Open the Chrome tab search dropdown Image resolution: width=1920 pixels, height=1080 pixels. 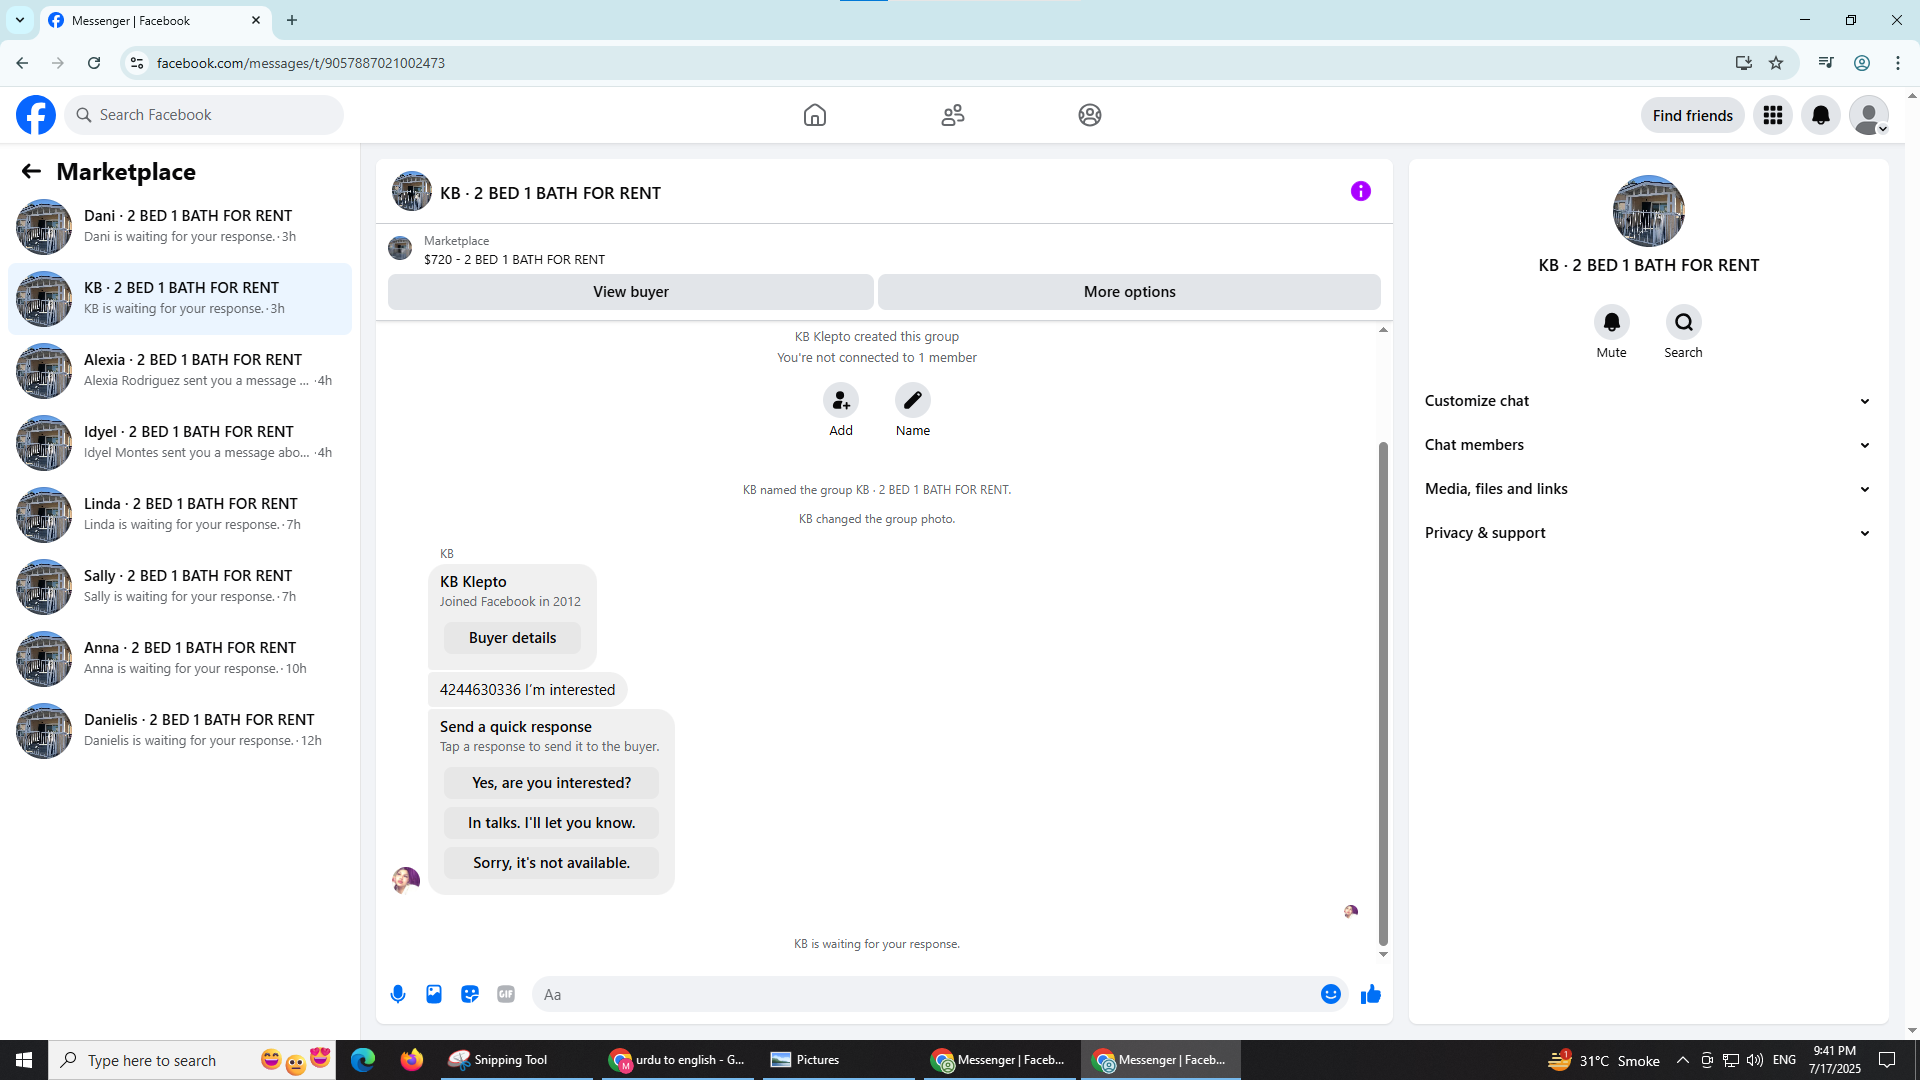coord(20,20)
